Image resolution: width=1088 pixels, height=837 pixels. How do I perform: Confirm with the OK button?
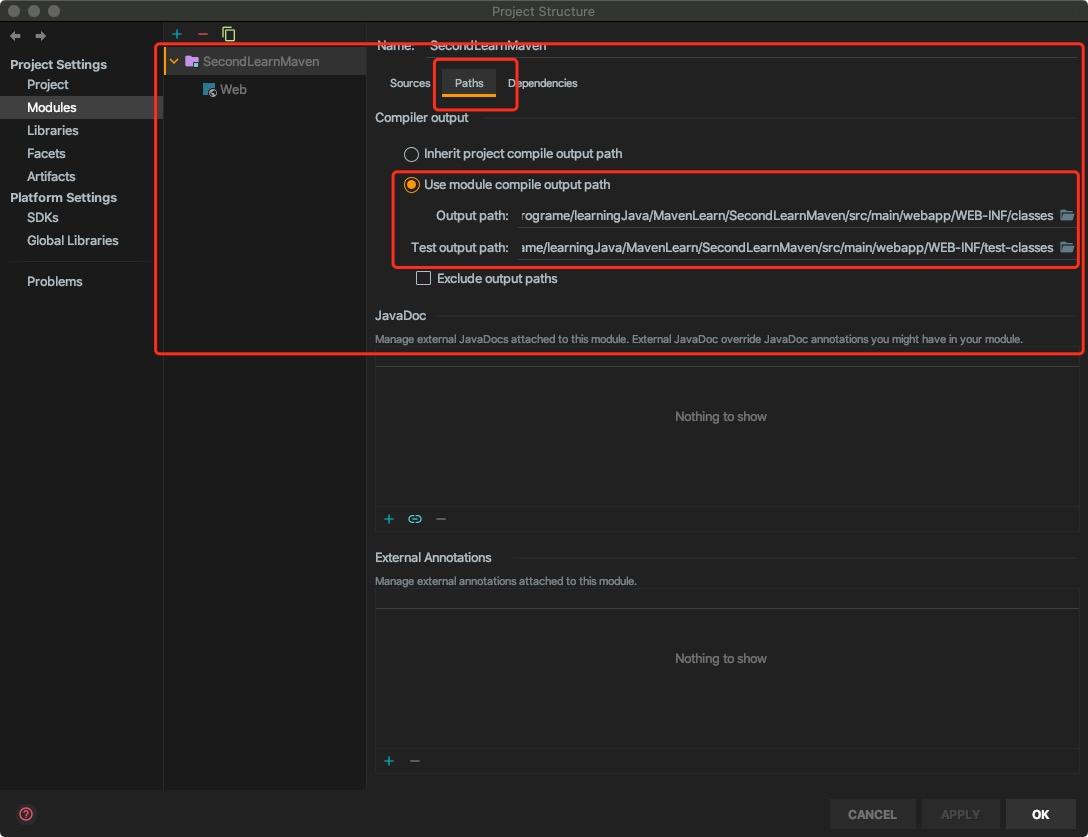click(x=1040, y=814)
